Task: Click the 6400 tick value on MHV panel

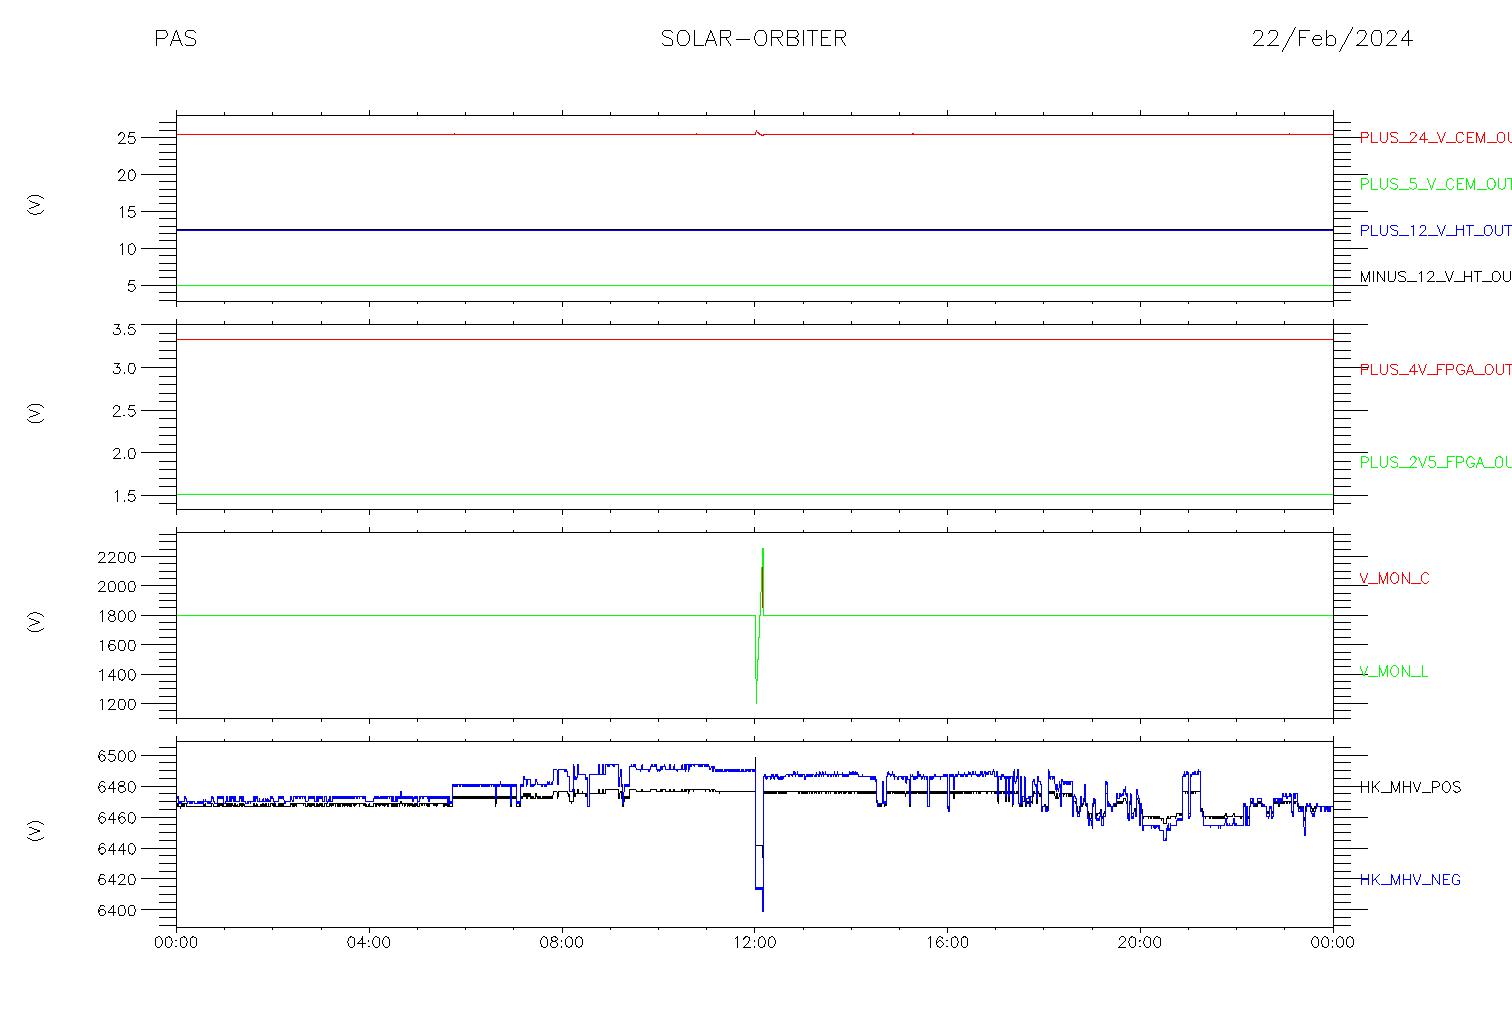Action: 117,911
